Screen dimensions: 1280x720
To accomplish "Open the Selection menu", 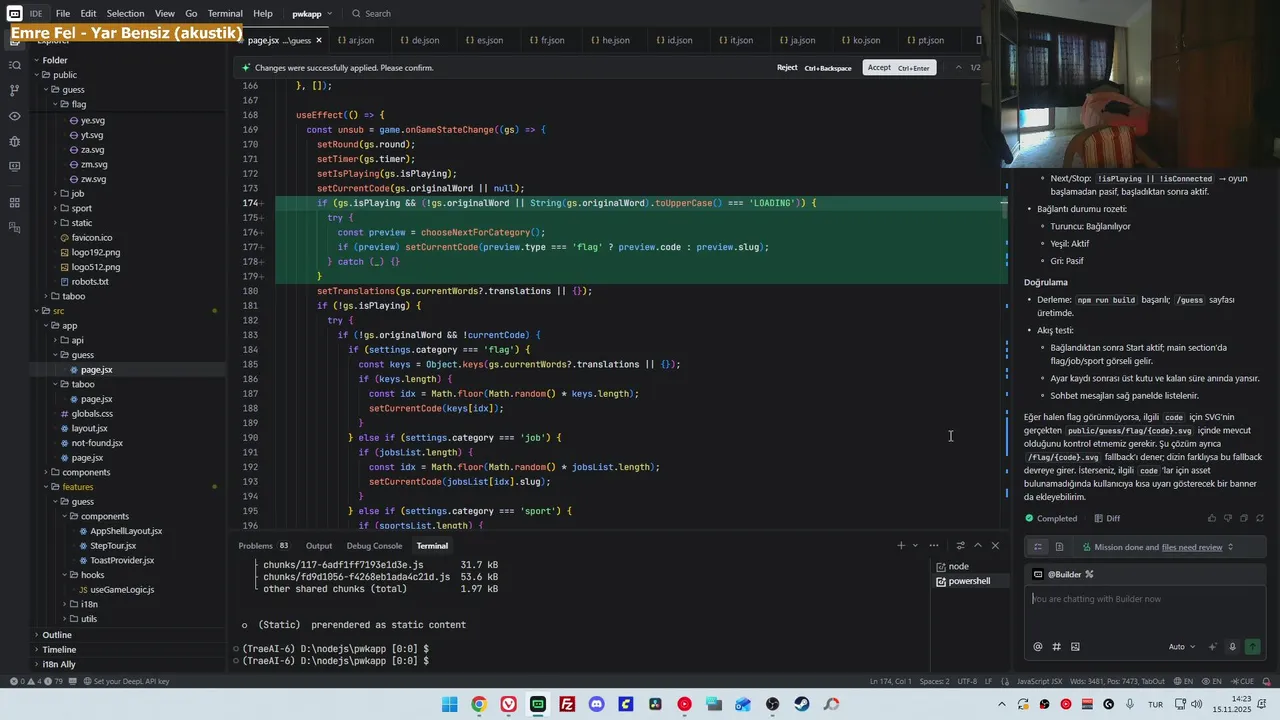I will pos(125,14).
